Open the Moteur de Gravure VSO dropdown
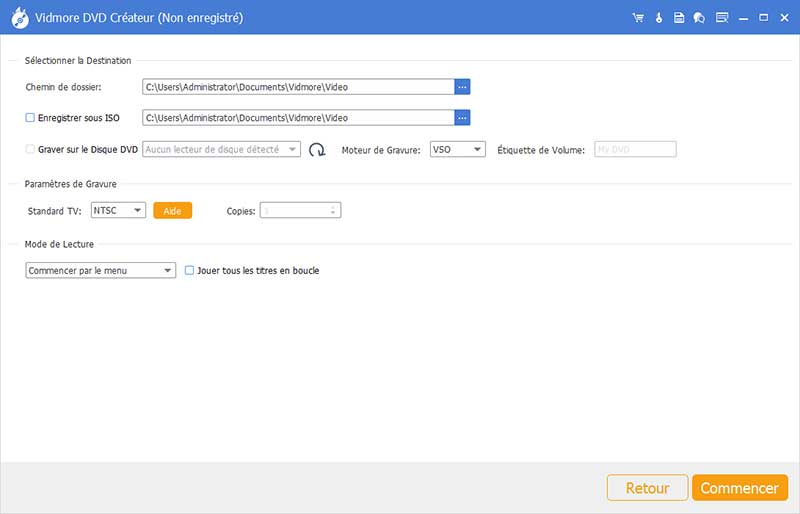This screenshot has height=514, width=800. pyautogui.click(x=457, y=150)
